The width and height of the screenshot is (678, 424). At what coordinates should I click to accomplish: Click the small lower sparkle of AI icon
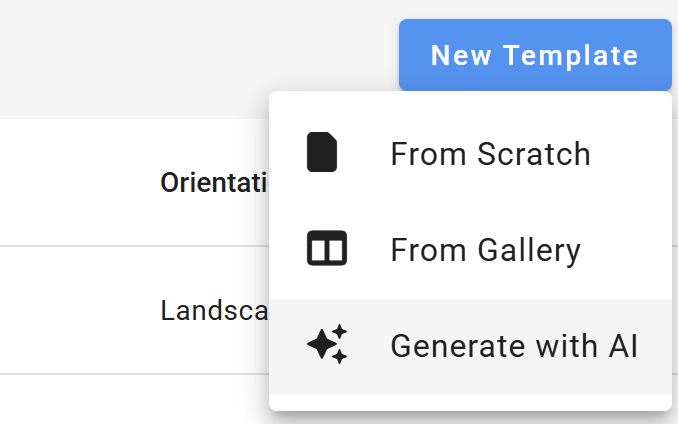[x=339, y=357]
